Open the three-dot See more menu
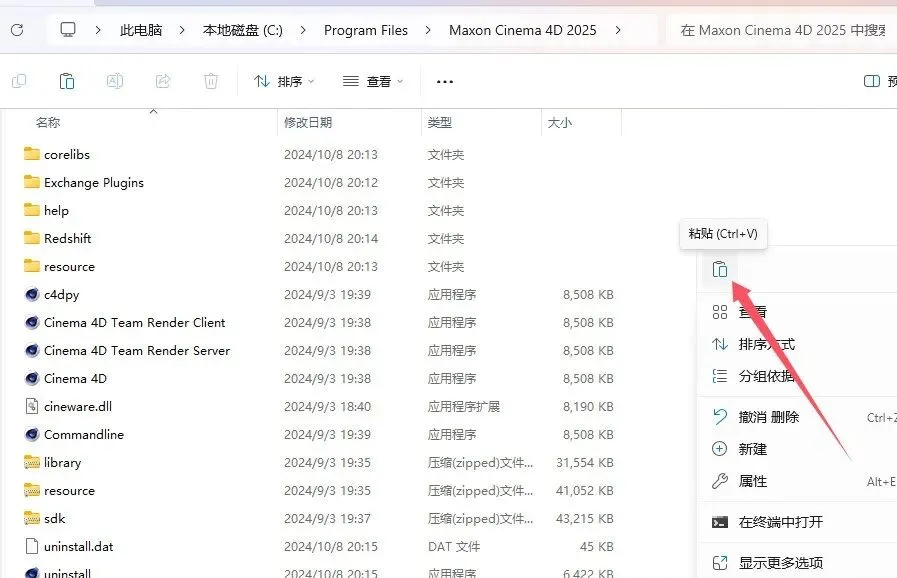 pyautogui.click(x=444, y=82)
